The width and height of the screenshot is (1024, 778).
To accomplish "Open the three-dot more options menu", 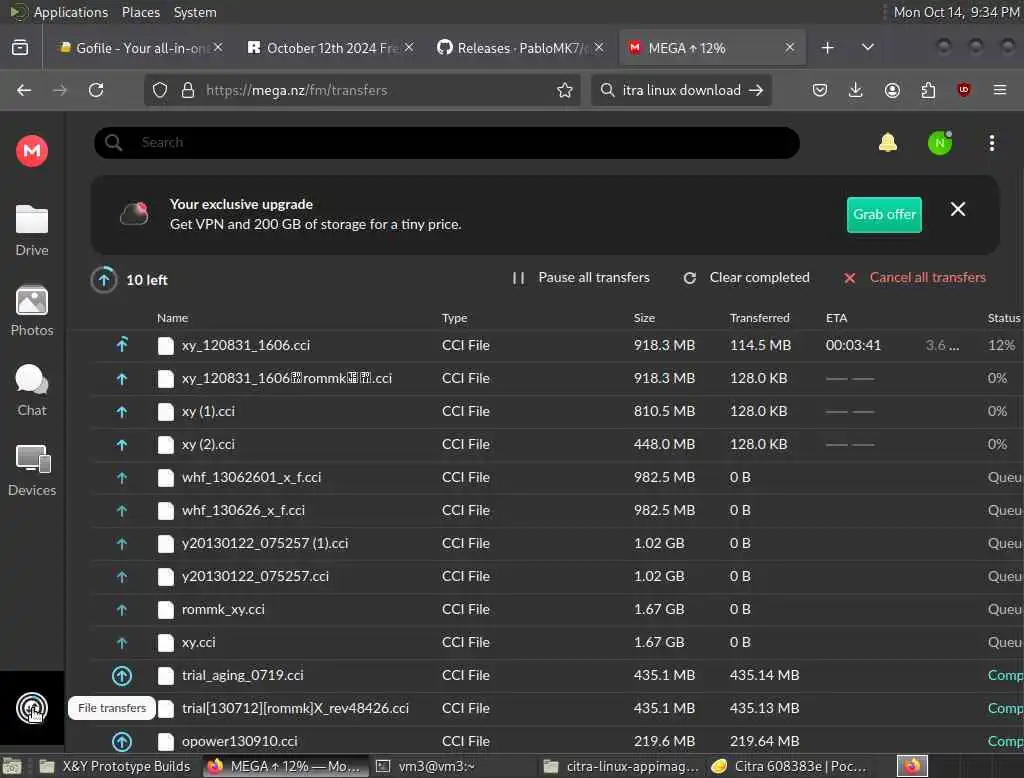I will pyautogui.click(x=991, y=143).
